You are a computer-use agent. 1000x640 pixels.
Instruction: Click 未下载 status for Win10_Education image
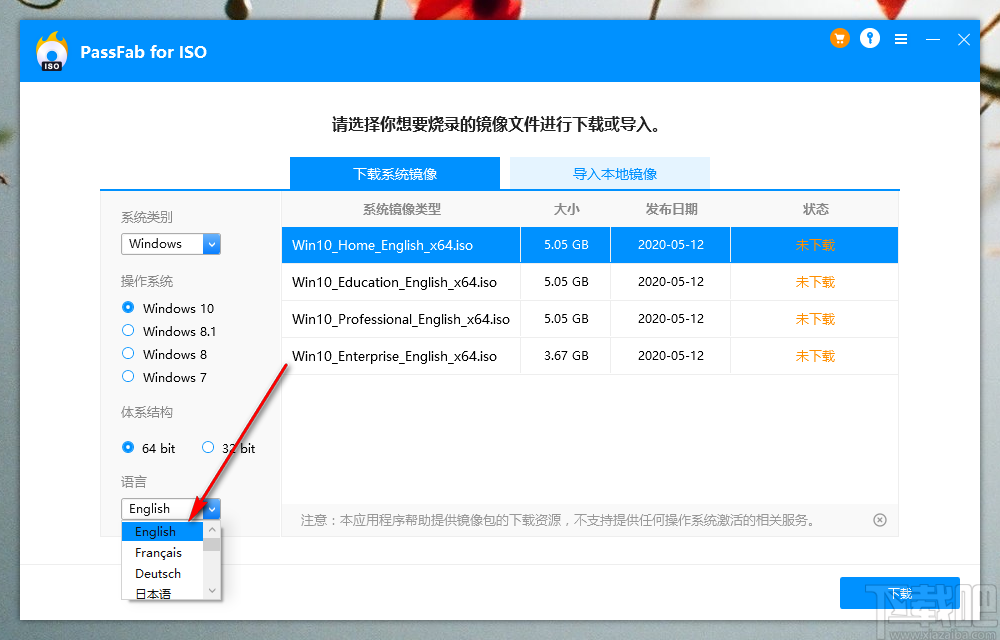point(813,281)
